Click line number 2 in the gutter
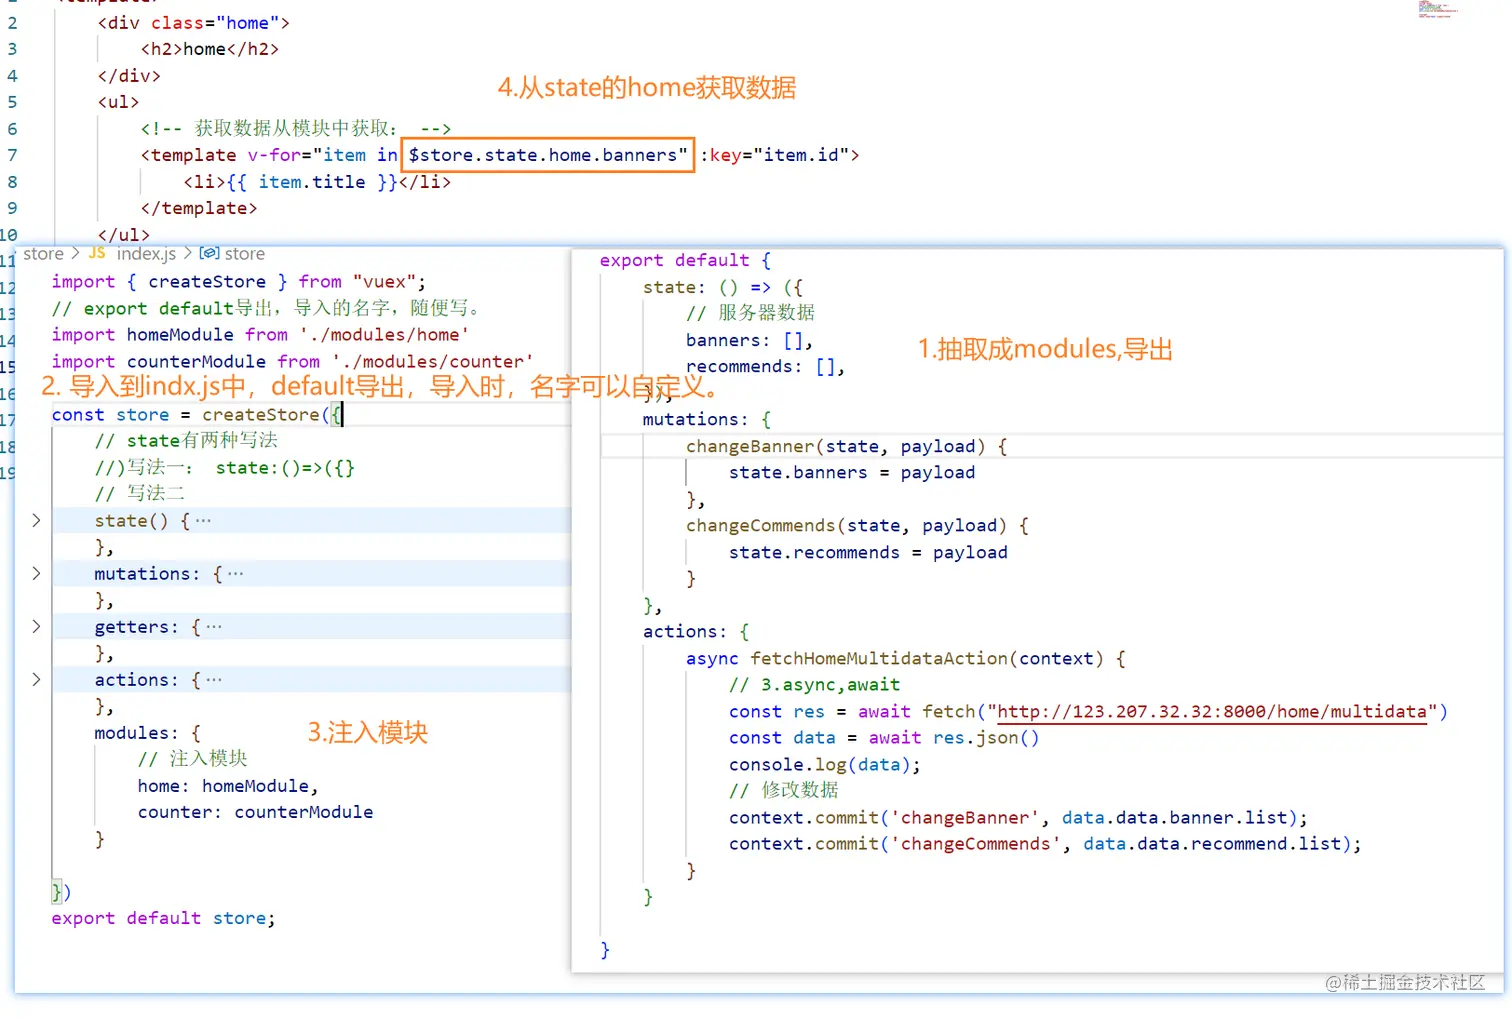This screenshot has width=1512, height=1019. pos(12,22)
